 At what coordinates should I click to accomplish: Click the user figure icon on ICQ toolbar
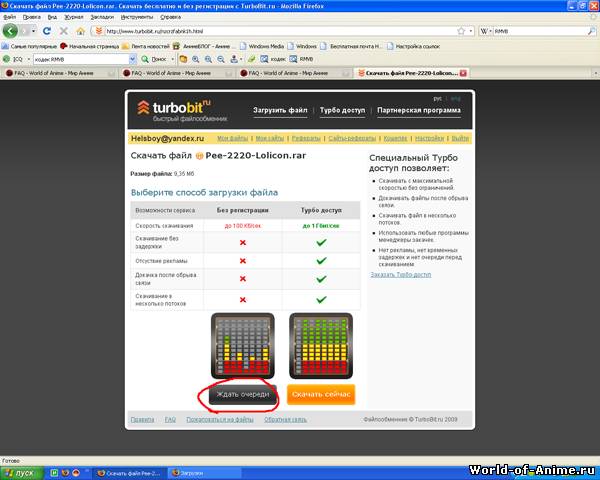(234, 59)
